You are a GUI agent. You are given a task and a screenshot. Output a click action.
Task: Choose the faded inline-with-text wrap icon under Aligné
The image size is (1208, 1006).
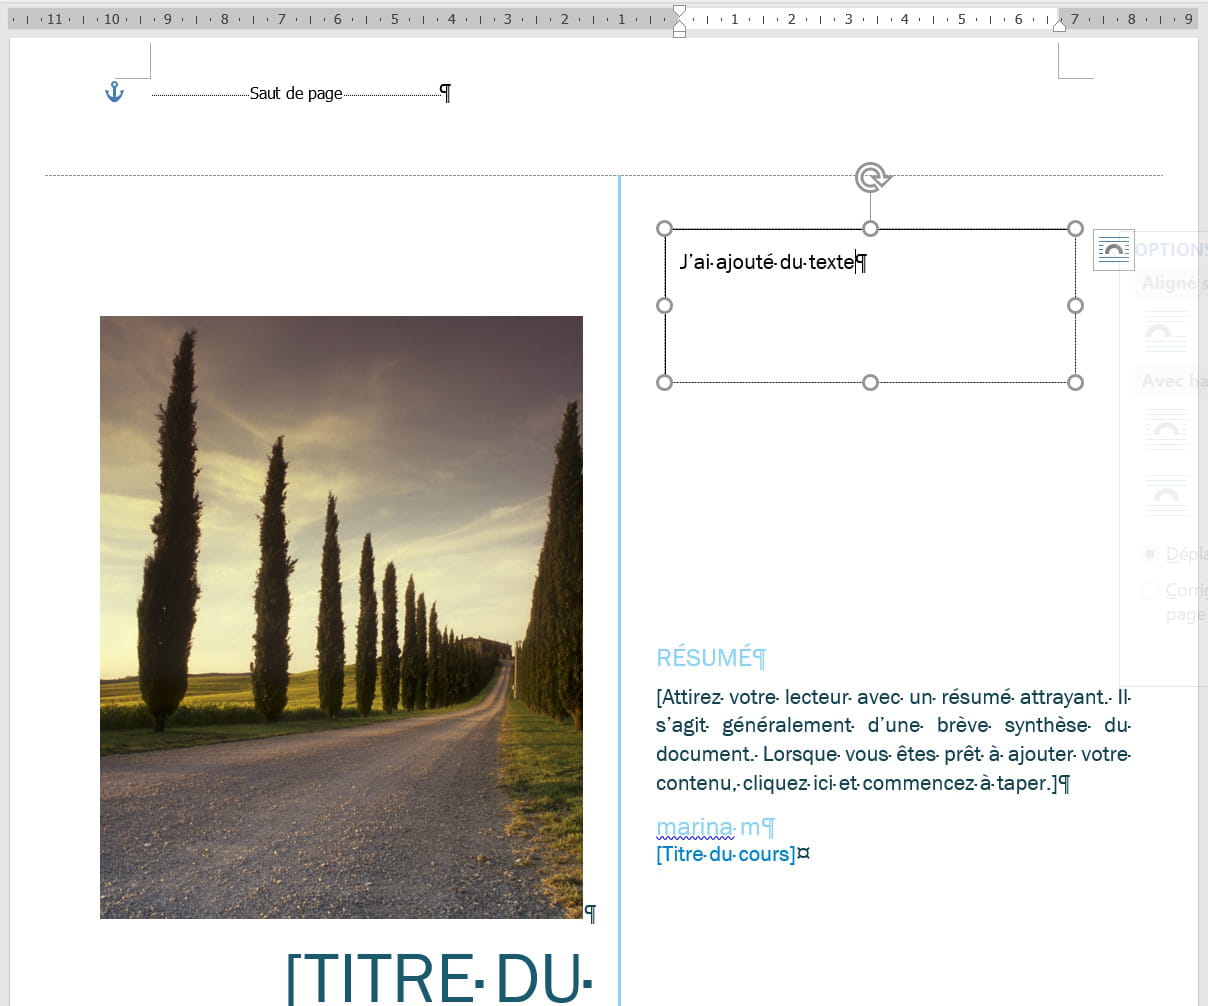click(x=1165, y=331)
